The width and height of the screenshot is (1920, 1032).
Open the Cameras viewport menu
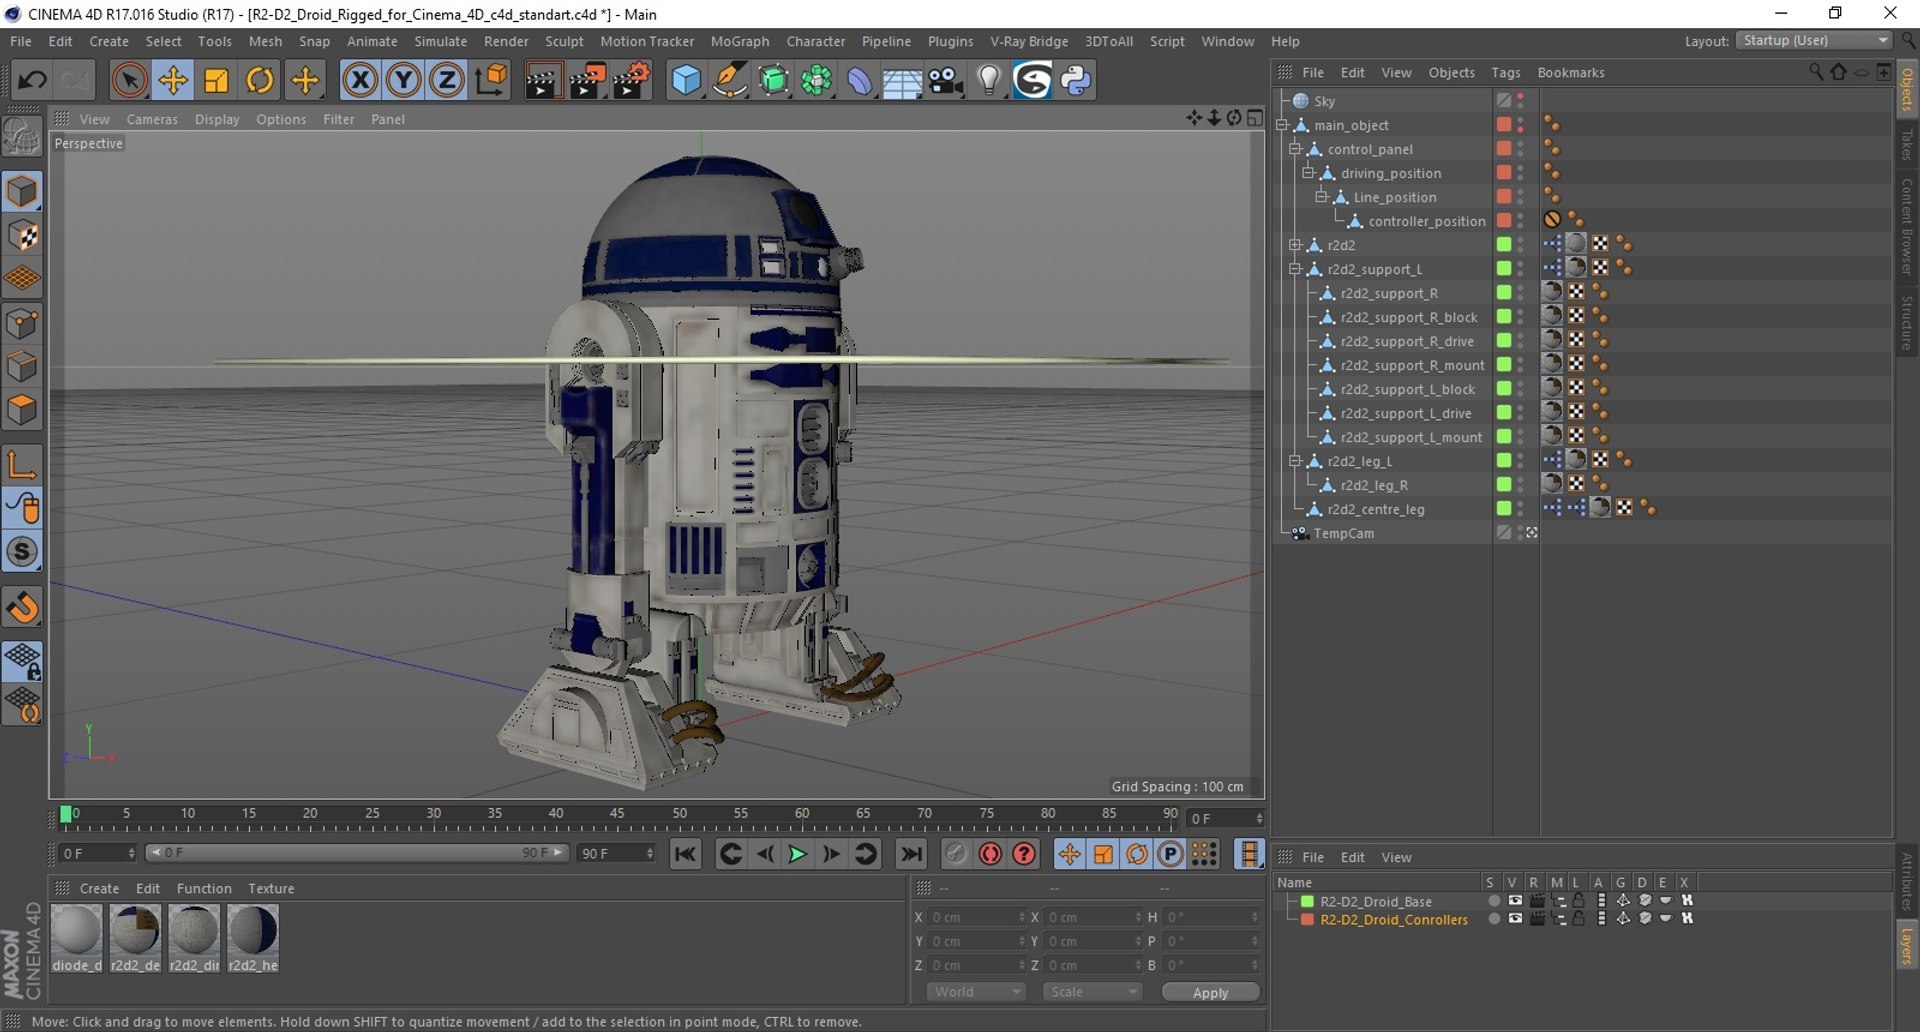point(152,119)
